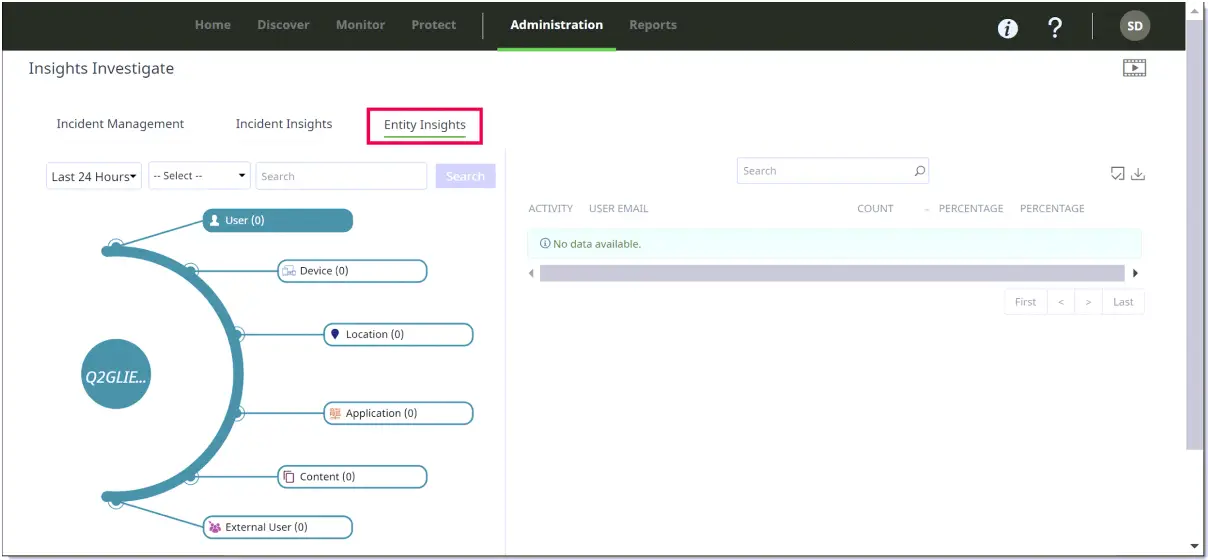Click the next page > button
The width and height of the screenshot is (1208, 560).
1088,302
